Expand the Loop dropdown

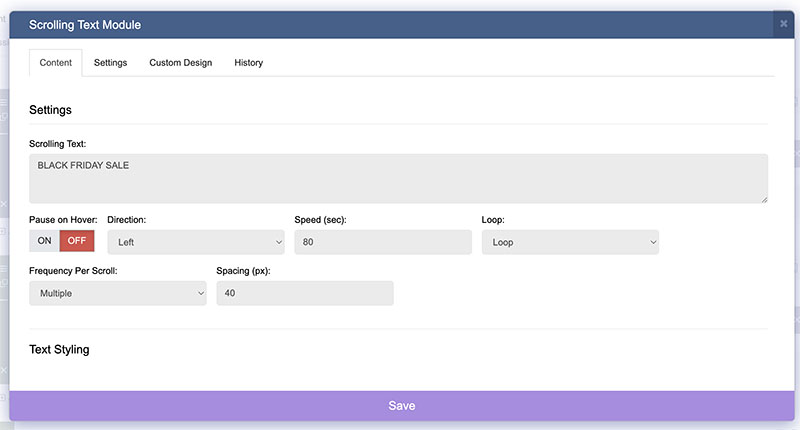(570, 242)
